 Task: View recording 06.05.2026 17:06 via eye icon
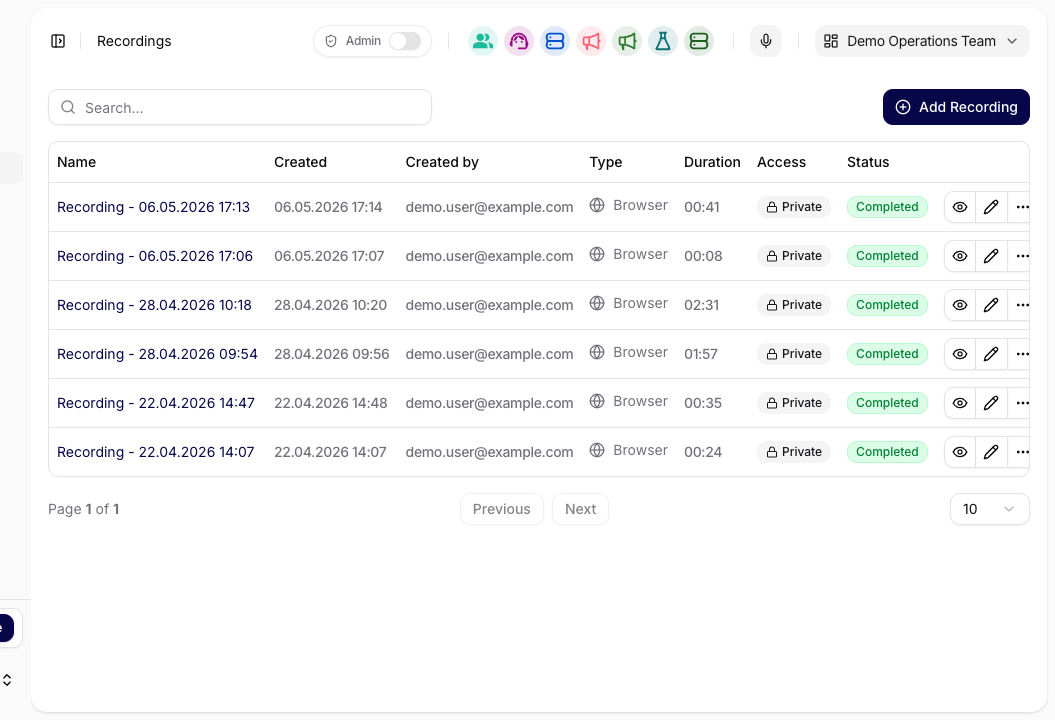960,256
